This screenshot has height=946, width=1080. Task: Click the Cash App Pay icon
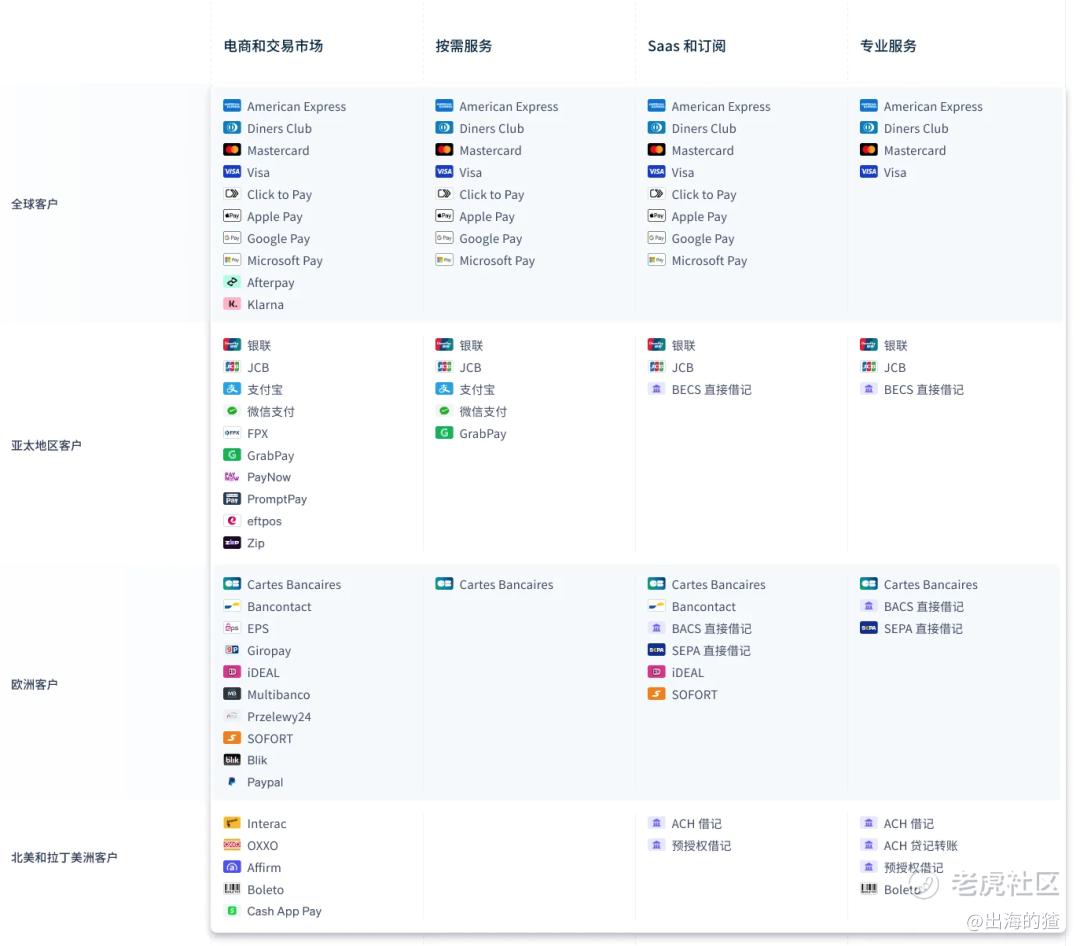[x=232, y=911]
